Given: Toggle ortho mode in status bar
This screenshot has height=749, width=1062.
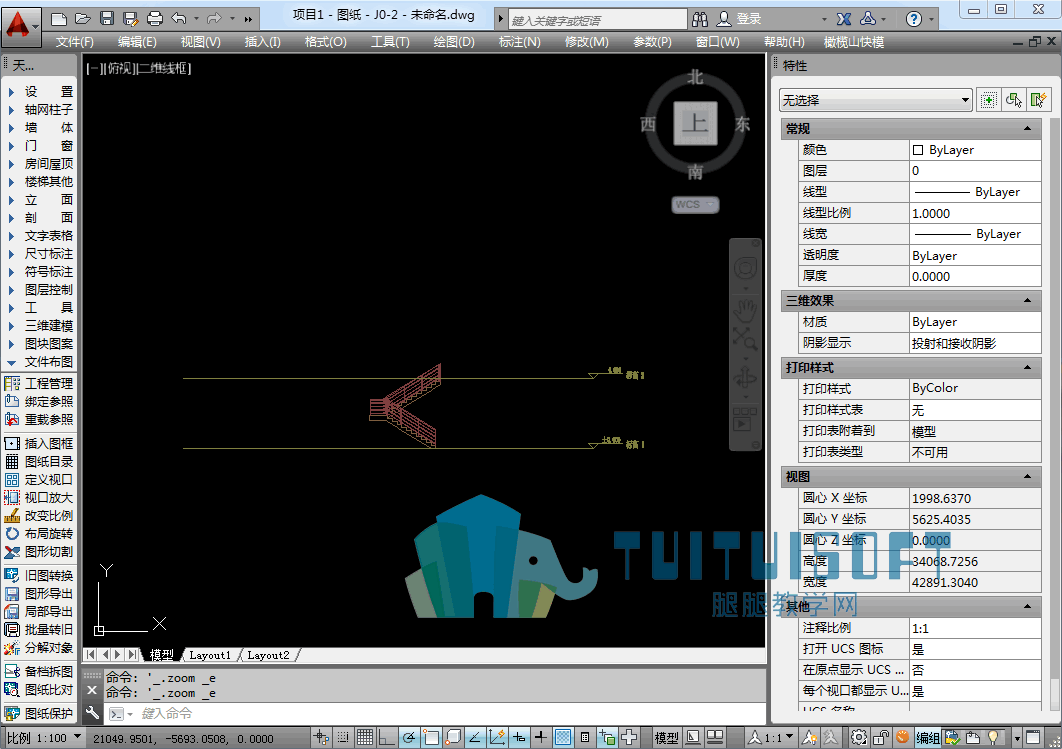Looking at the screenshot, I should 387,737.
